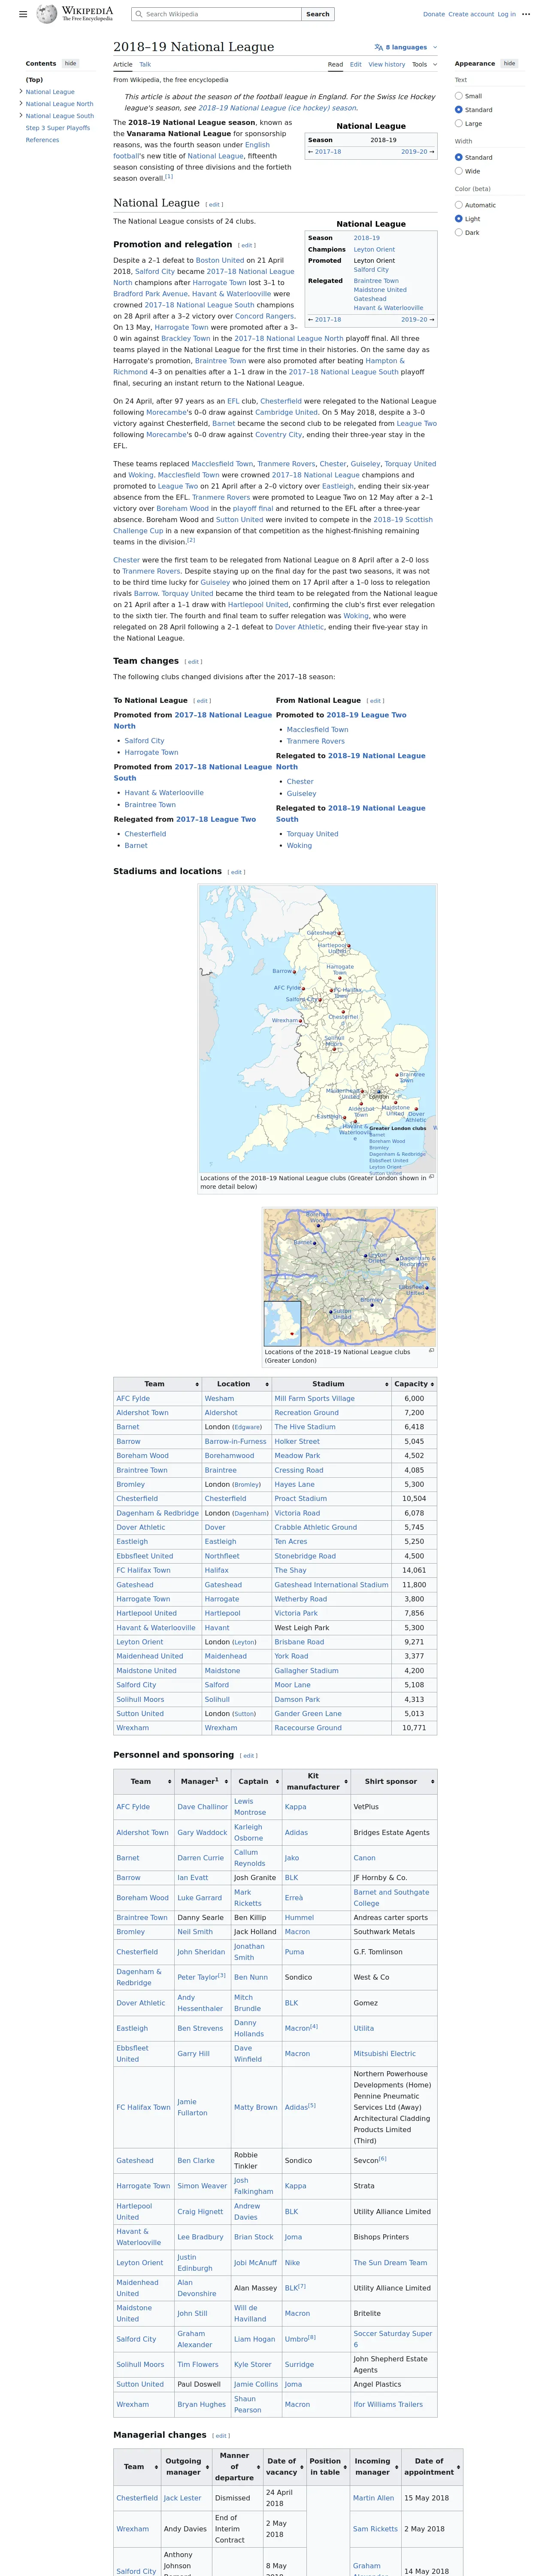Edit the Promotion and relegation section
This screenshot has width=551, height=2576.
coord(247,245)
